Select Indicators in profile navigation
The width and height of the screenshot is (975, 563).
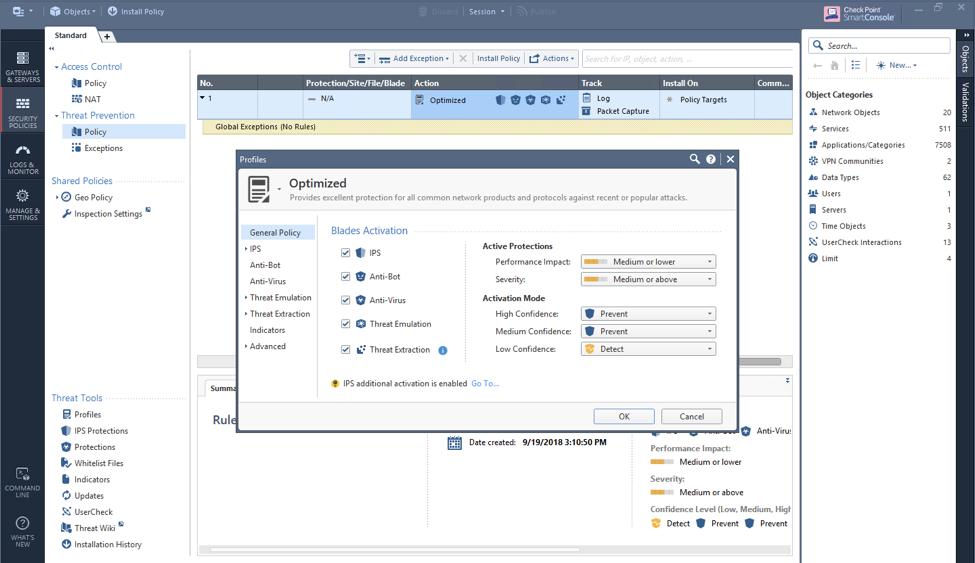pos(267,330)
